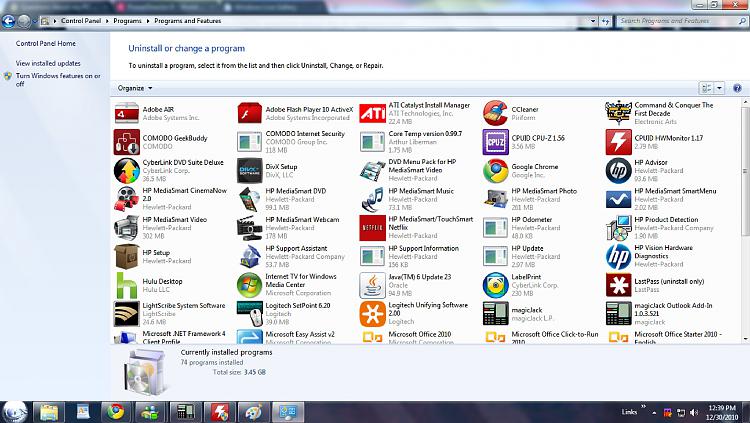Select the Logitech SetPoint 6.20 entry

(x=296, y=314)
